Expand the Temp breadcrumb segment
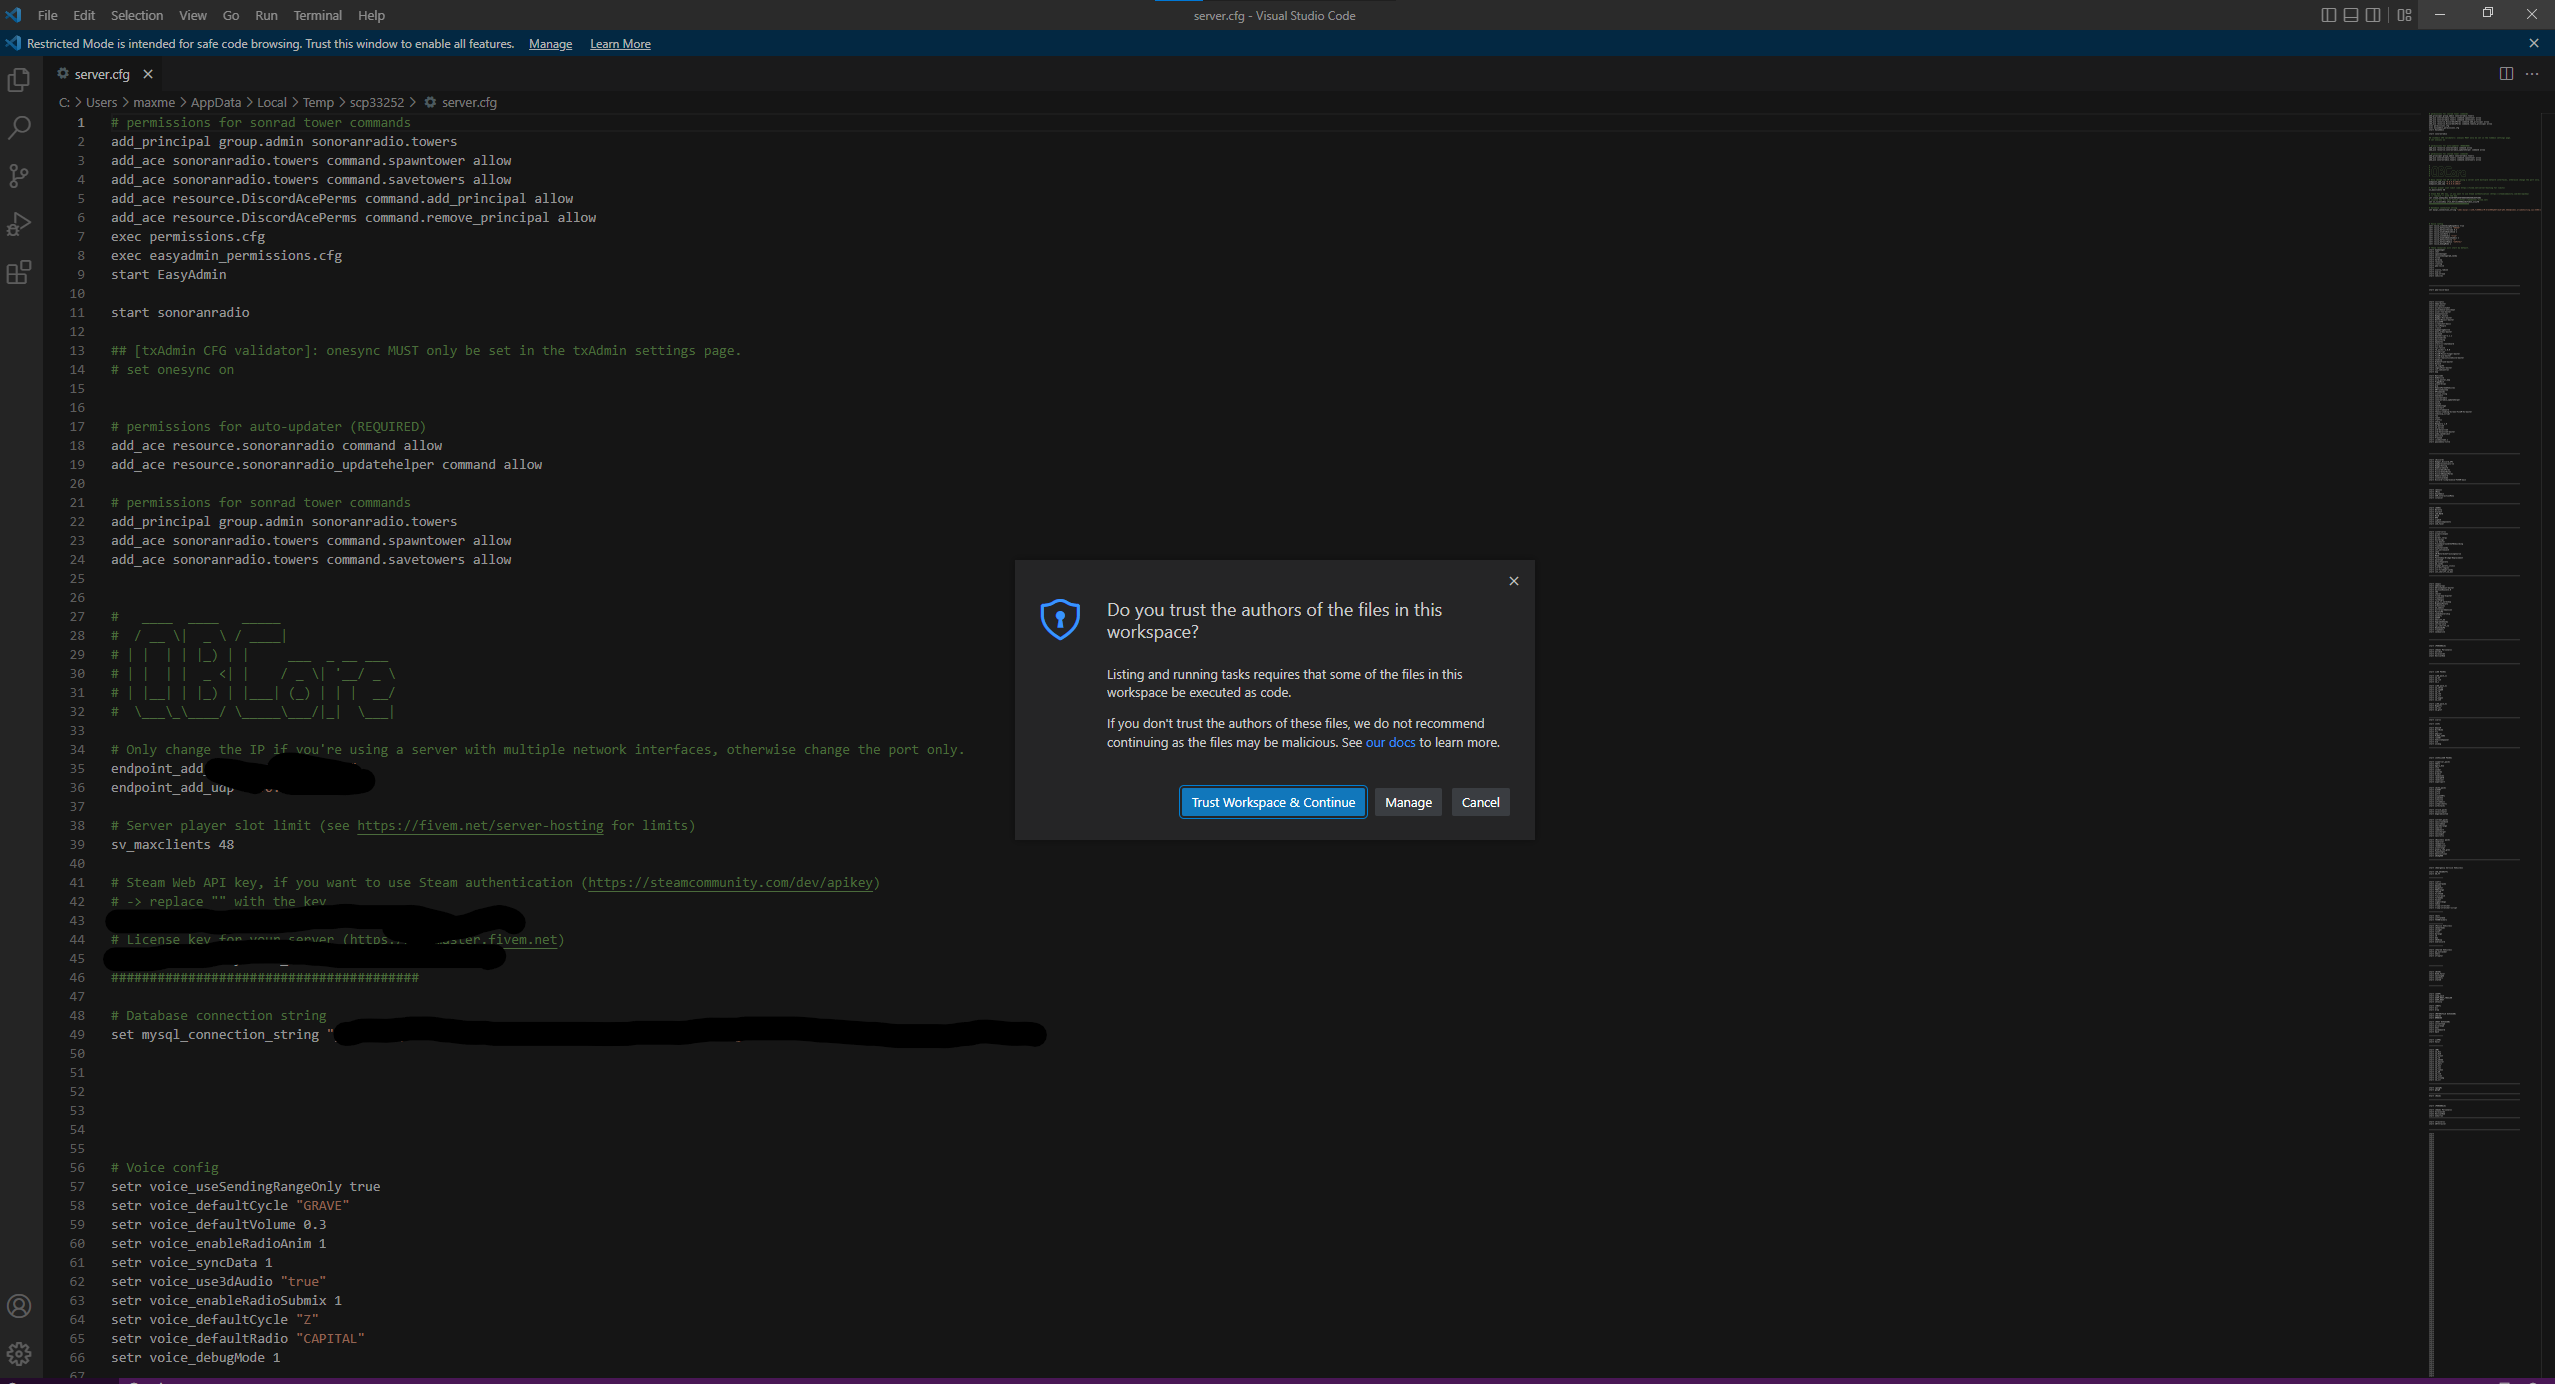2555x1384 pixels. coord(318,102)
